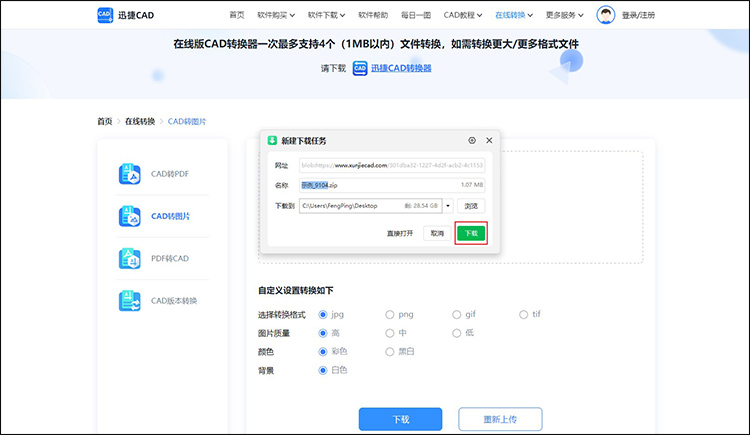The image size is (750, 435).
Task: Set image quality to 低
Action: (x=457, y=333)
